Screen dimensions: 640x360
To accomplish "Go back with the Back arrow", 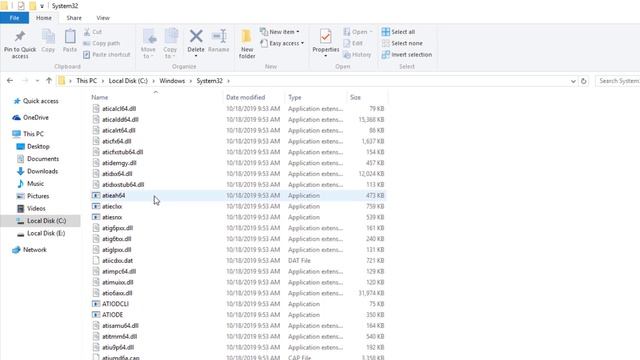I will point(10,81).
